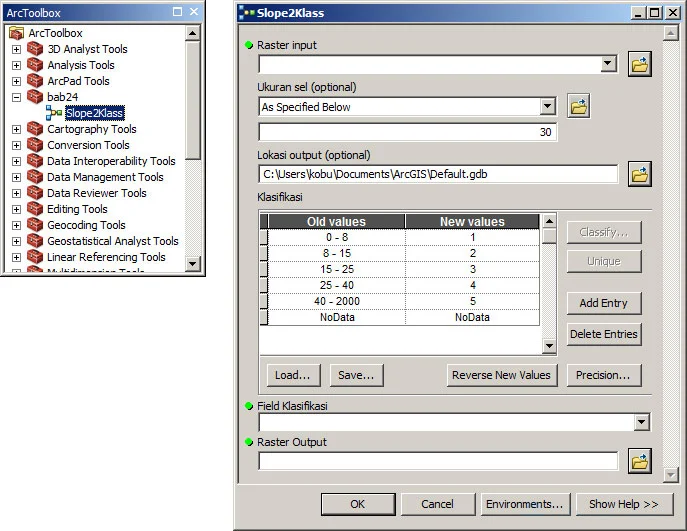Click the Geostatistical Analyst Tools toolbox icon
This screenshot has height=531, width=687.
[x=35, y=241]
